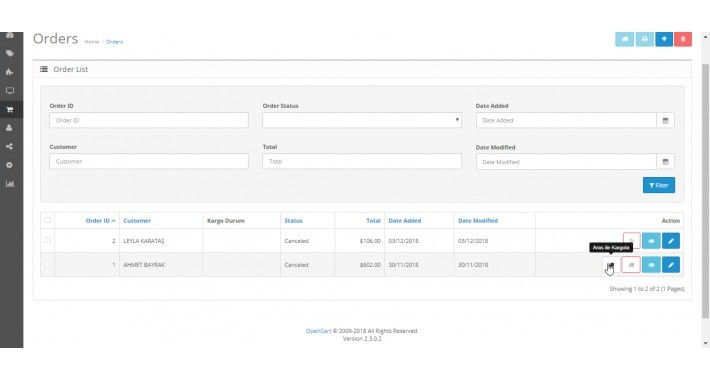
Task: Open the Reports bar chart icon in sidebar
Action: 10,184
